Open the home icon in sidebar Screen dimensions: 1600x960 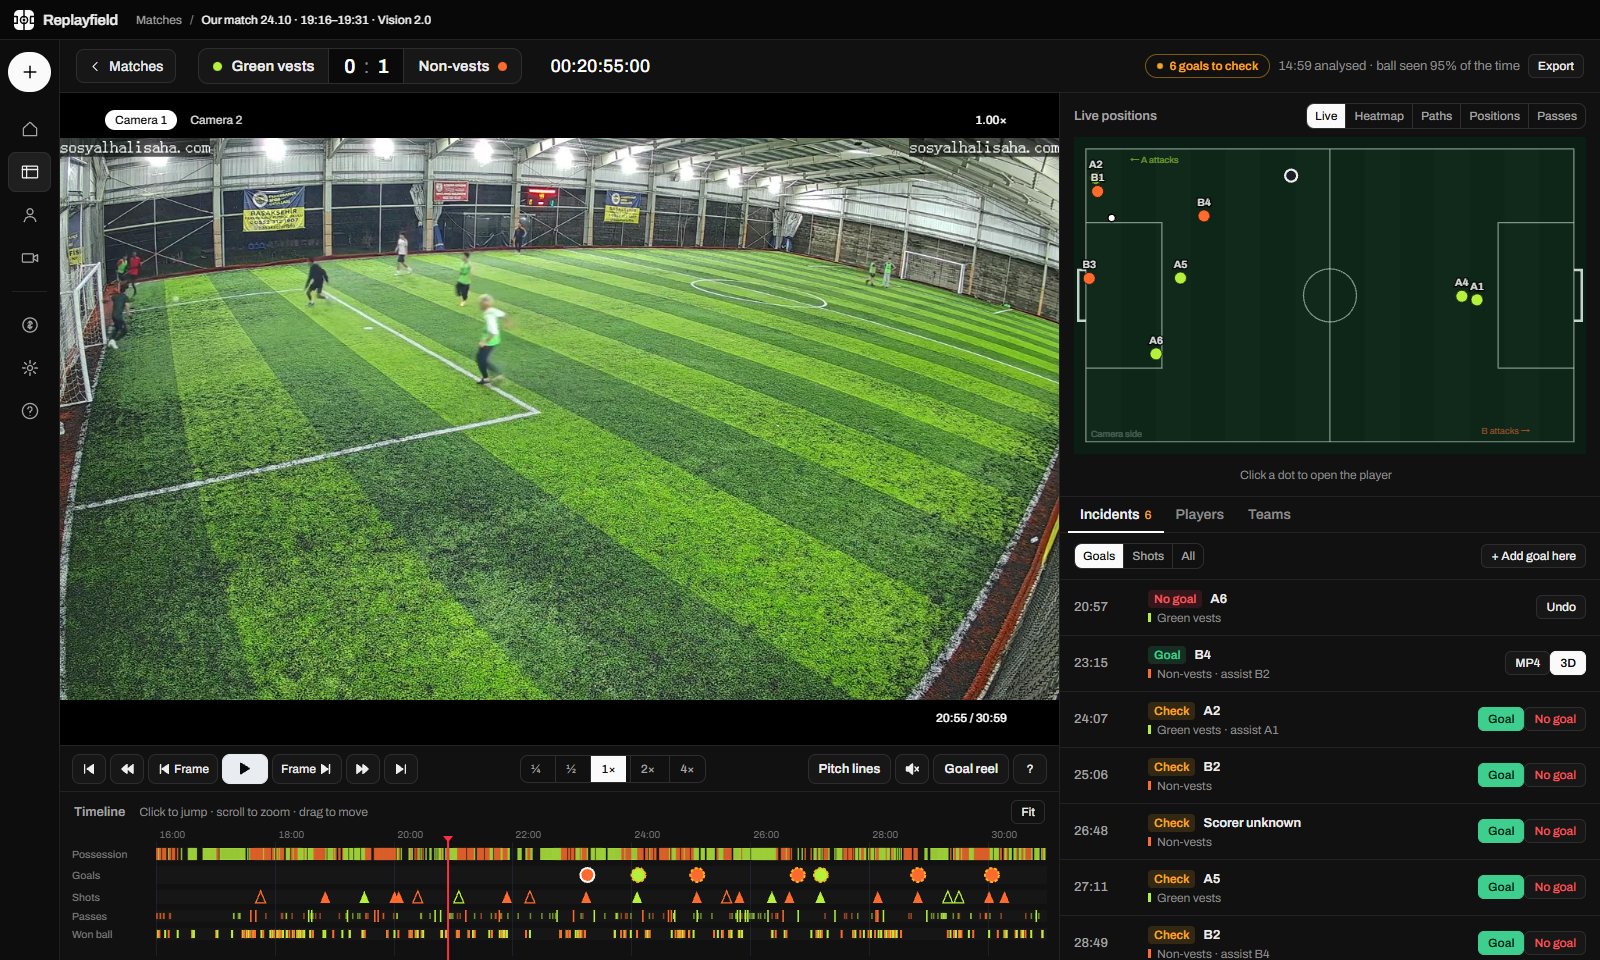[x=30, y=129]
